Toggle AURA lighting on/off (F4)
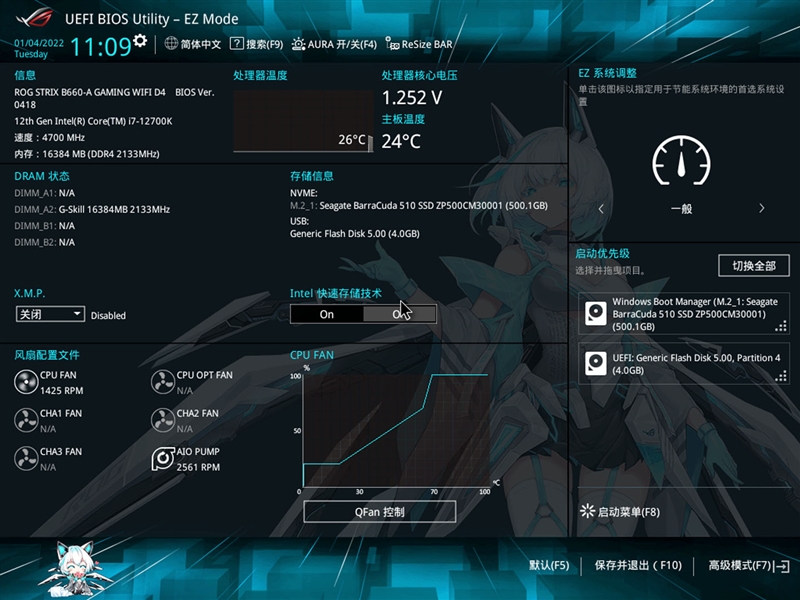Viewport: 800px width, 600px height. (x=334, y=44)
